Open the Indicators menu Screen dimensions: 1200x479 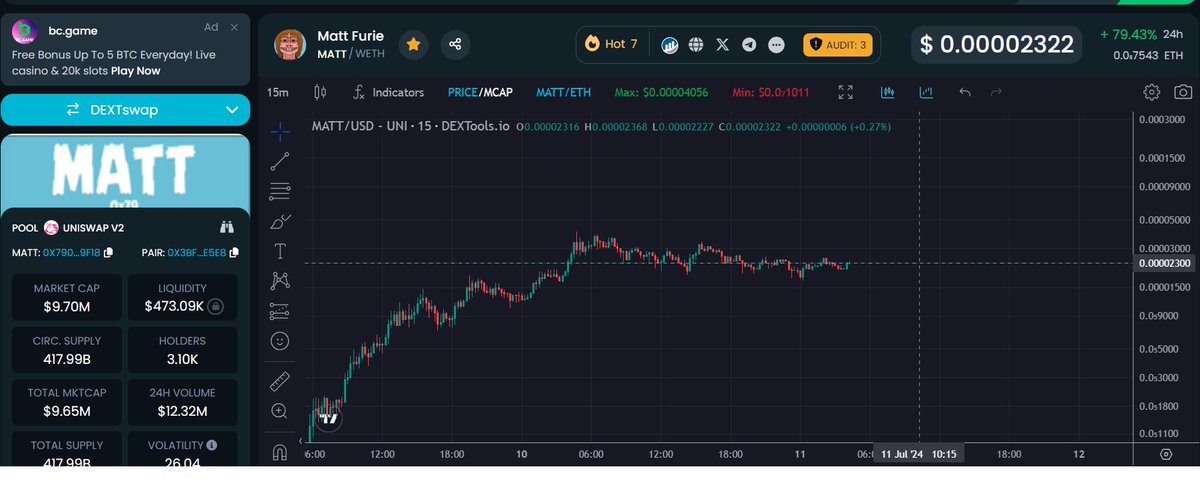[388, 92]
